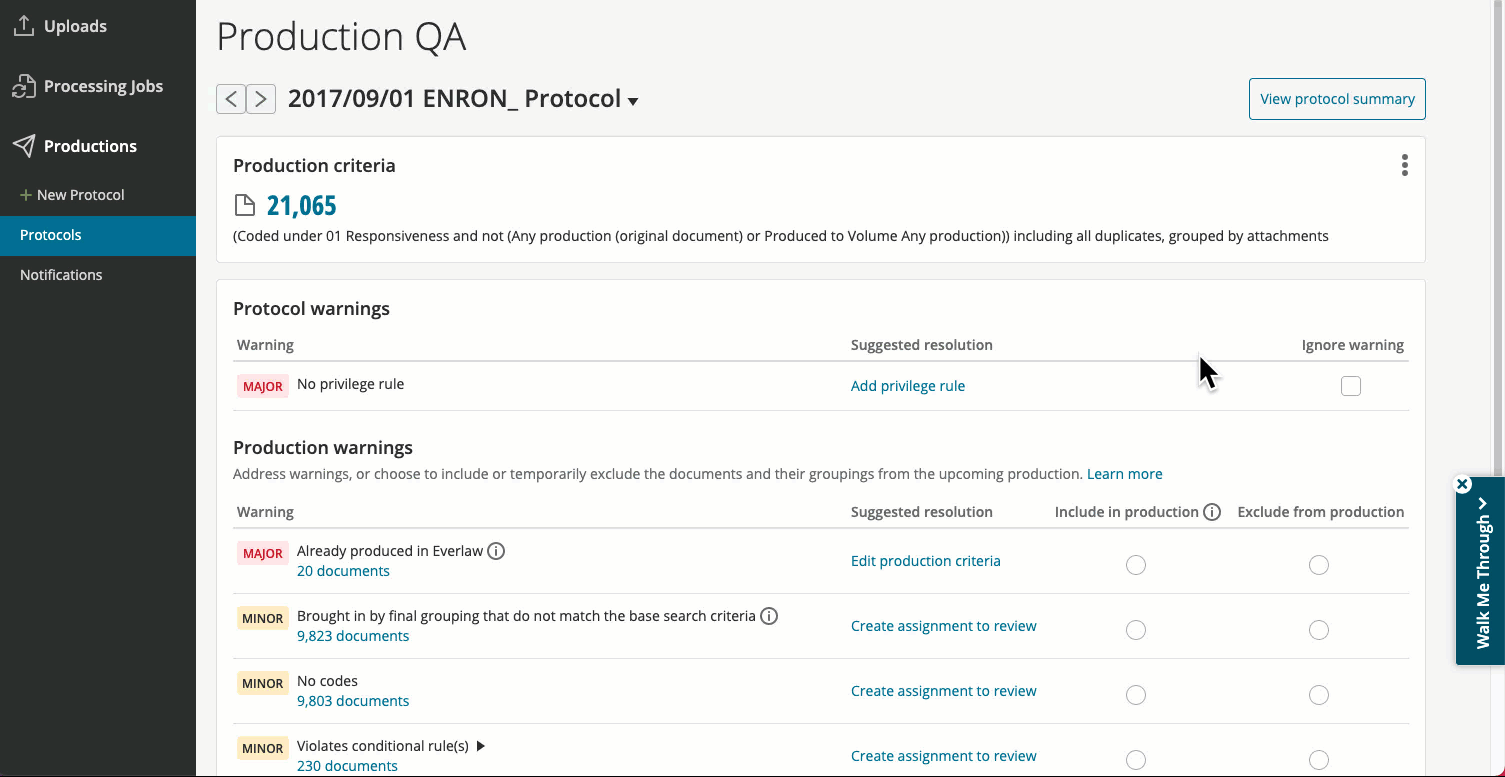Select Include in production for Already produced
1505x777 pixels.
coord(1136,565)
